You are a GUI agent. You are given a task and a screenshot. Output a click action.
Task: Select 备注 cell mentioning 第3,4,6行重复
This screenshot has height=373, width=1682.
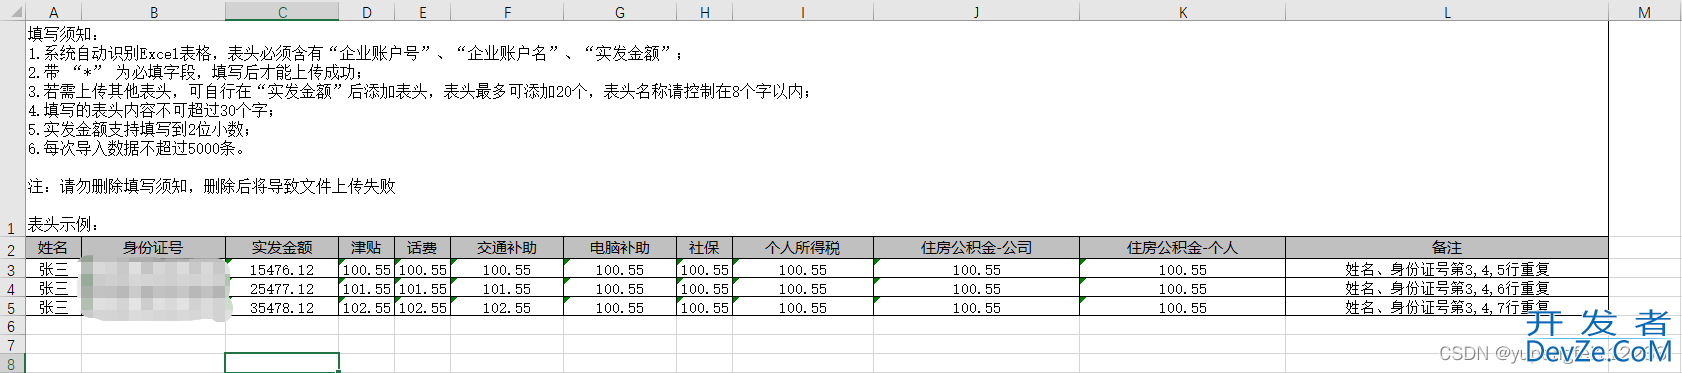1447,289
